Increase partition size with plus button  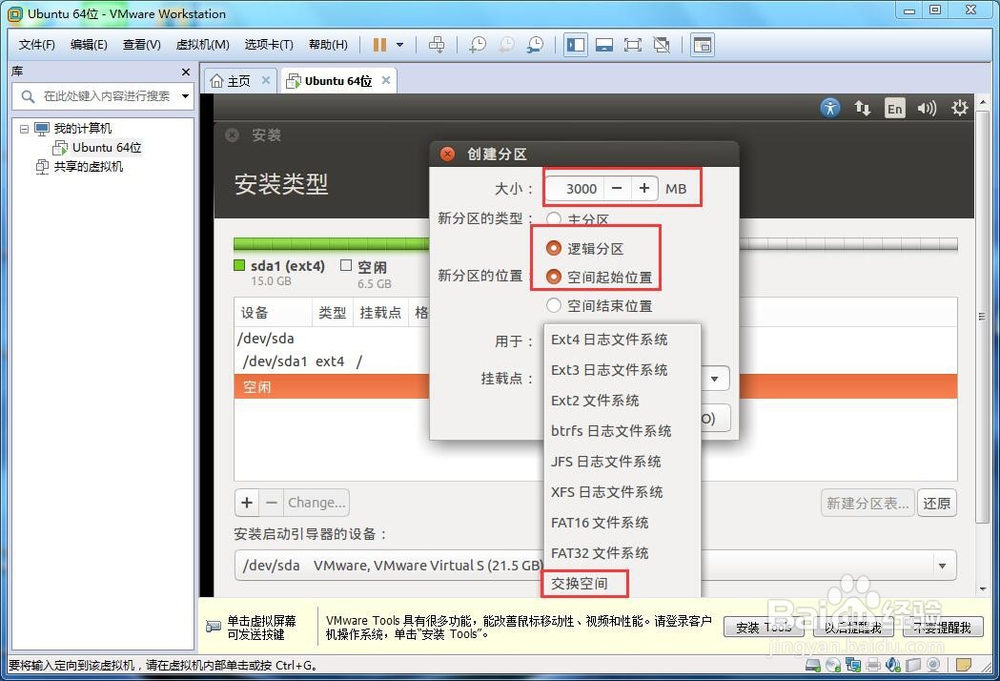644,189
